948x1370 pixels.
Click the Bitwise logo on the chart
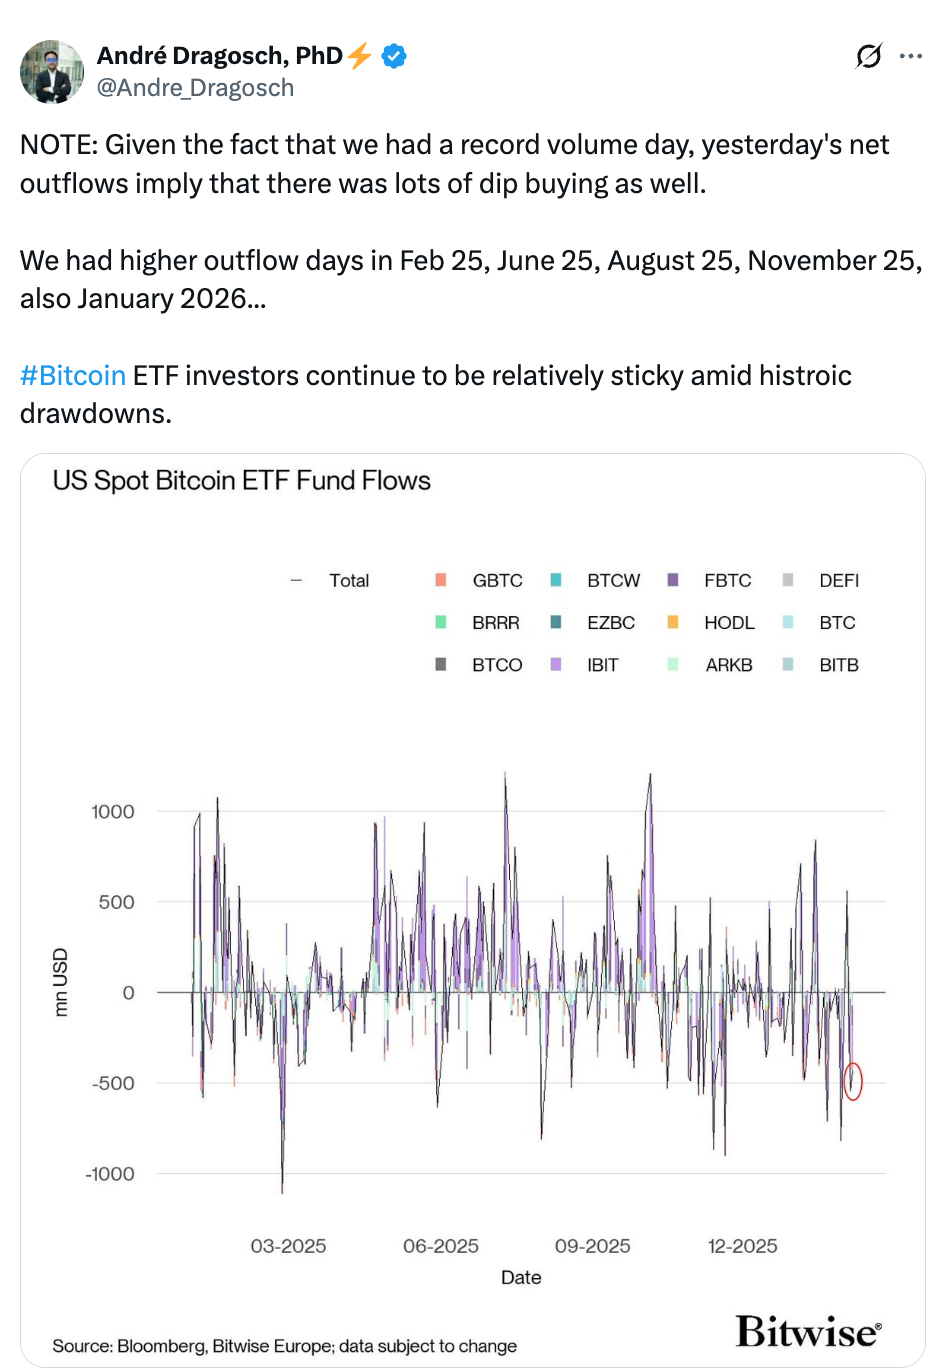pyautogui.click(x=806, y=1332)
